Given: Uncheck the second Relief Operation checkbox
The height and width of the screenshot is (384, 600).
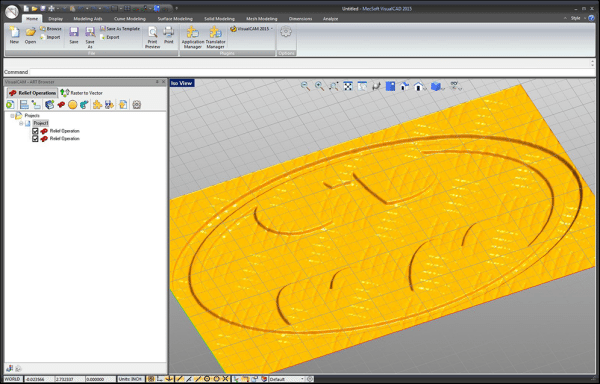Looking at the screenshot, I should (x=35, y=139).
